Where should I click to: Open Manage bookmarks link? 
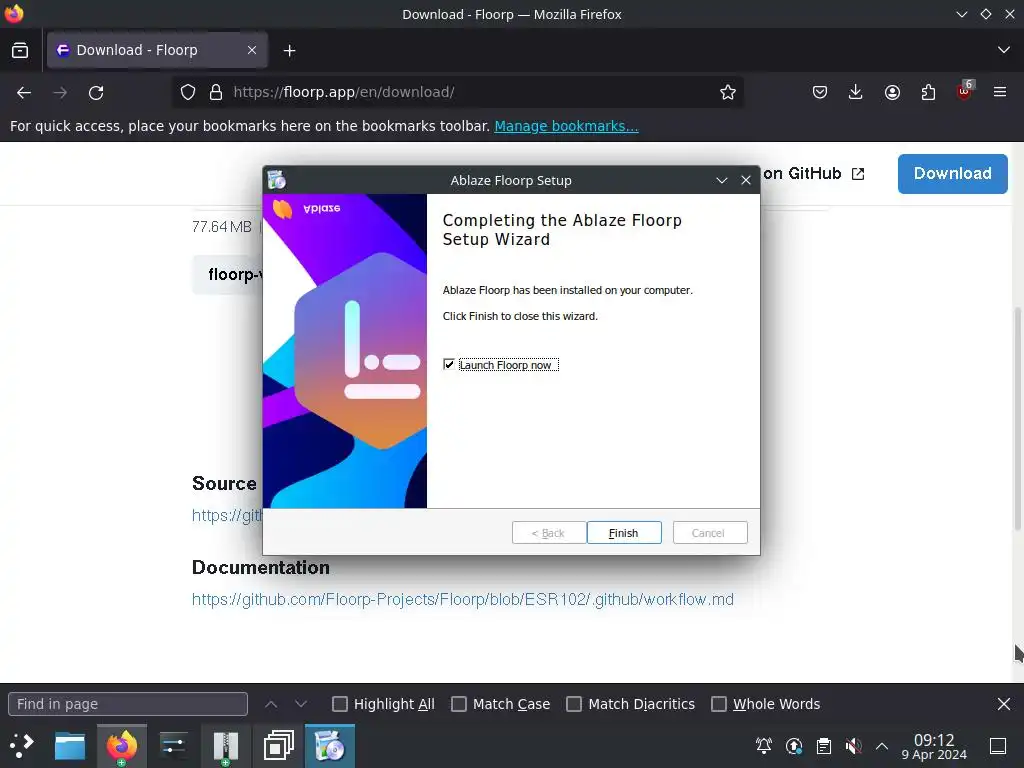click(566, 126)
